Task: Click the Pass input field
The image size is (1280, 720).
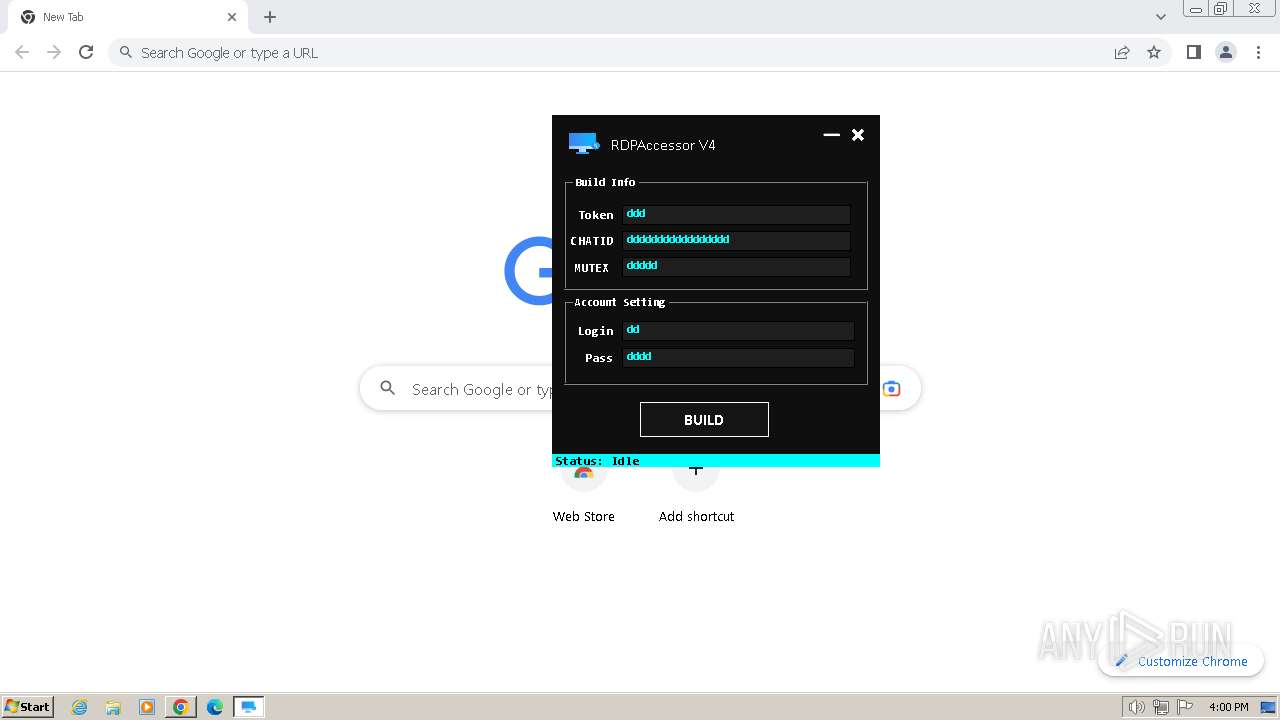Action: coord(738,358)
